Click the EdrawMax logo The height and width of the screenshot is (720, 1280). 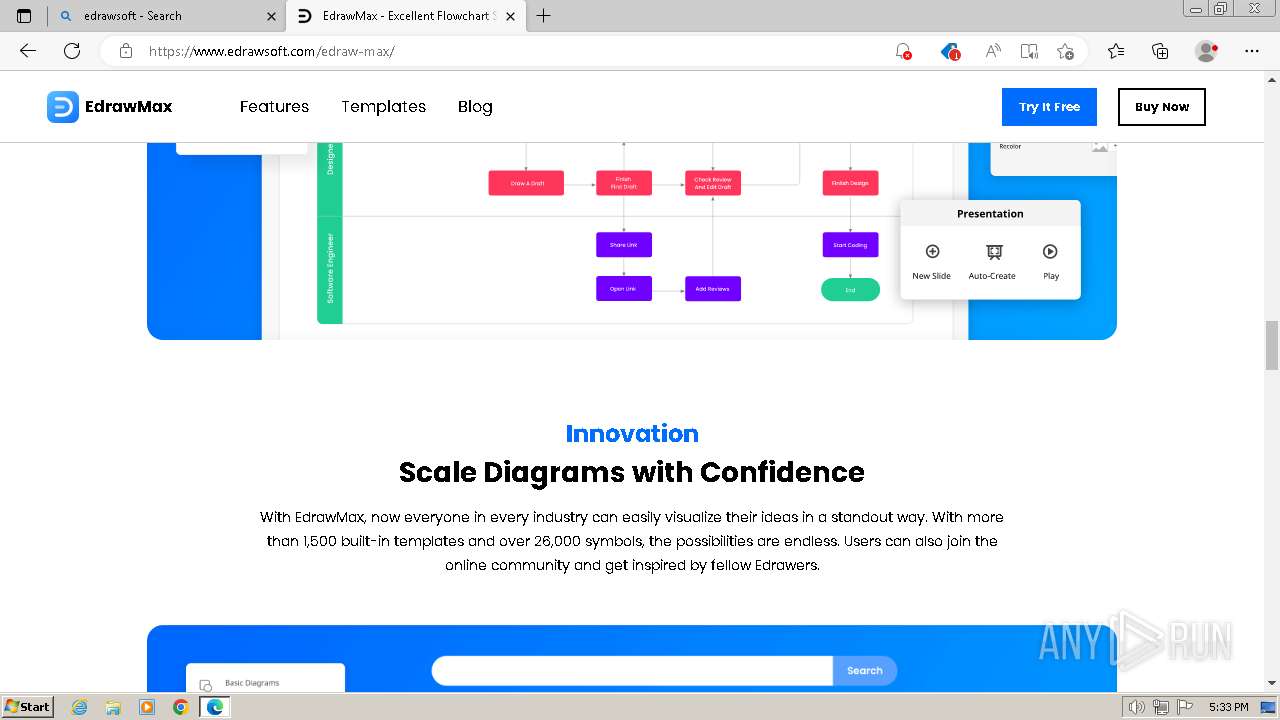pos(110,107)
